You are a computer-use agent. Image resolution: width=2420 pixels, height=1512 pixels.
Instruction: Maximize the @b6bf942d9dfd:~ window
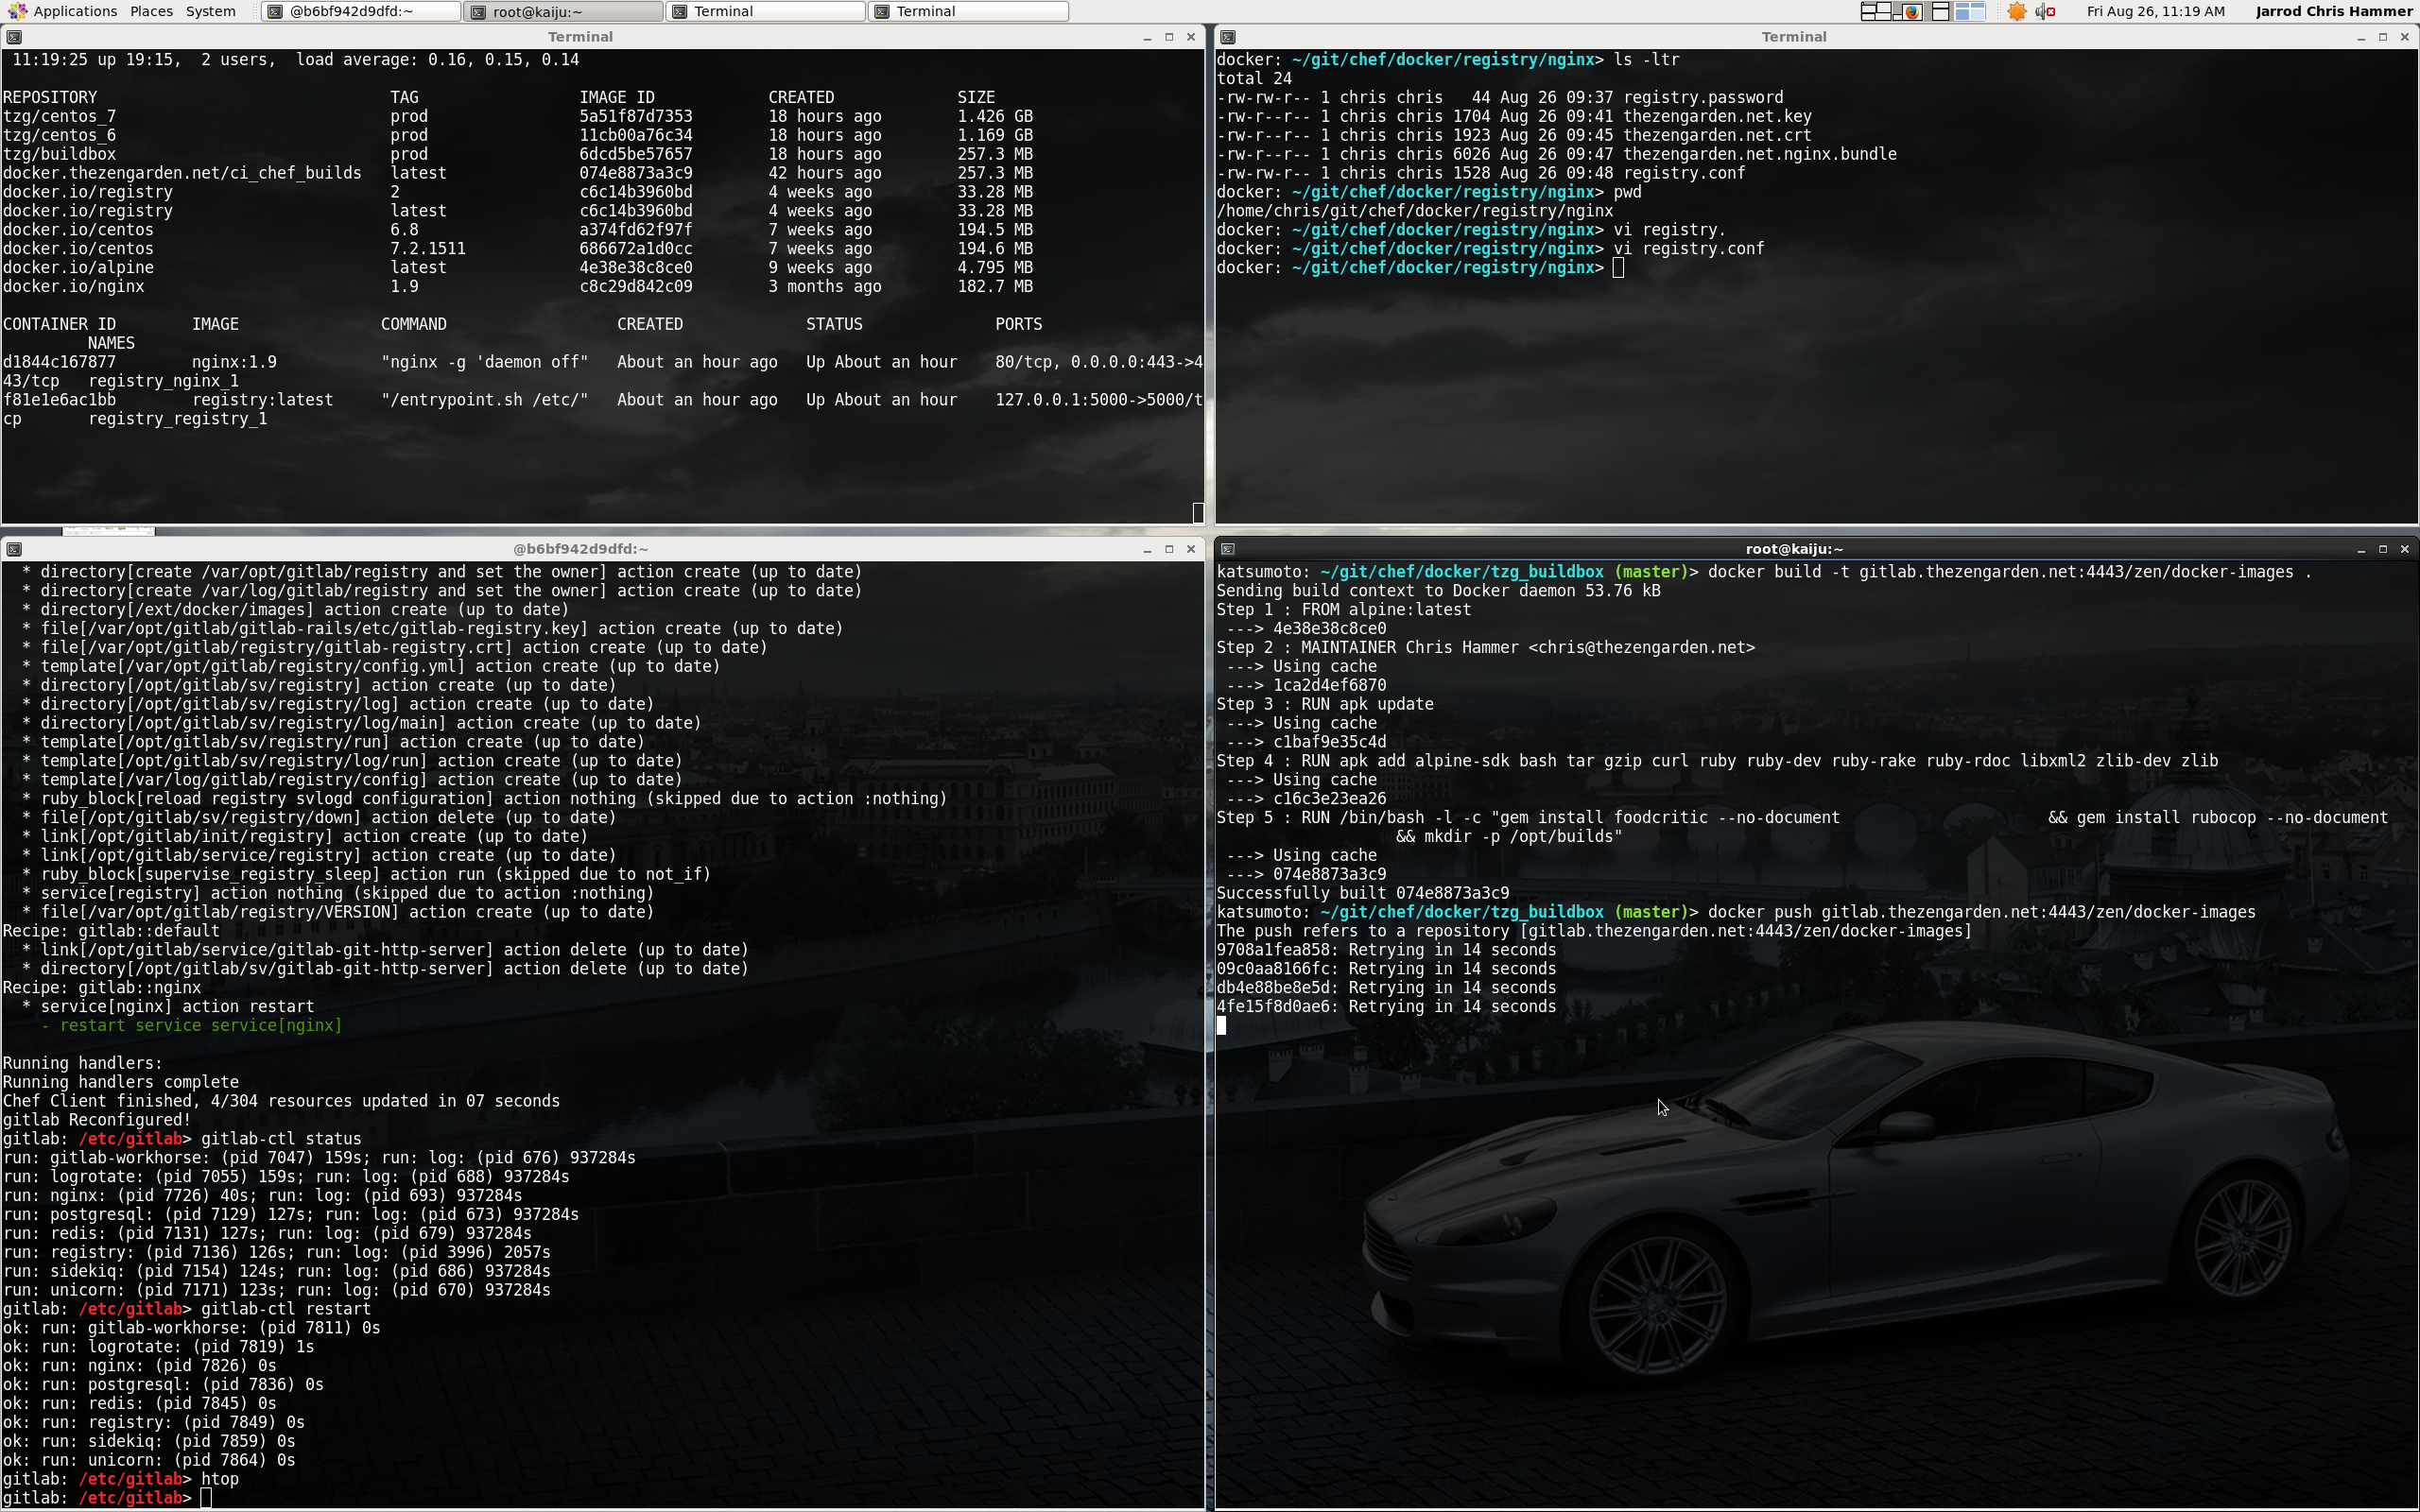[x=1169, y=549]
